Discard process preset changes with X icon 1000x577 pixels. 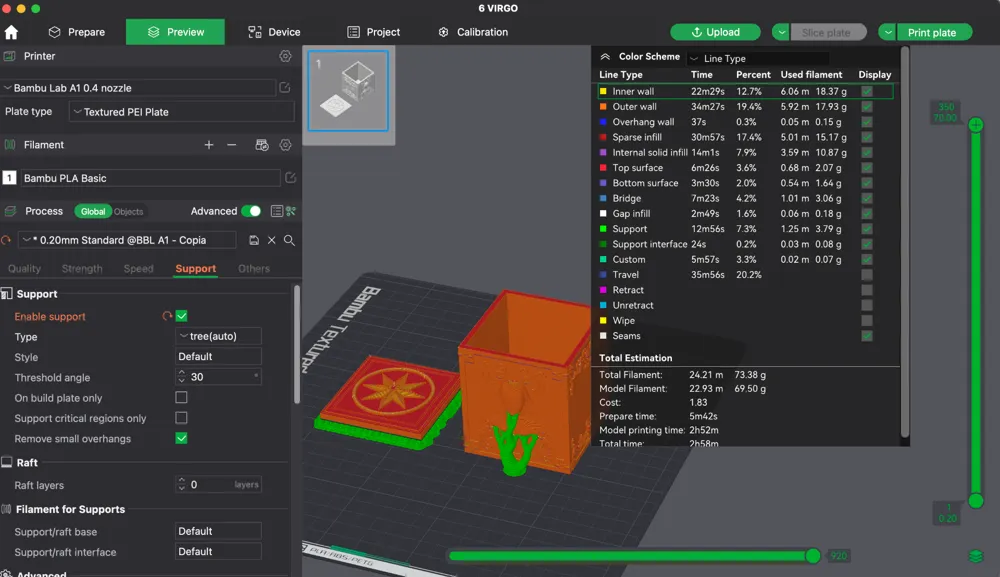click(272, 240)
